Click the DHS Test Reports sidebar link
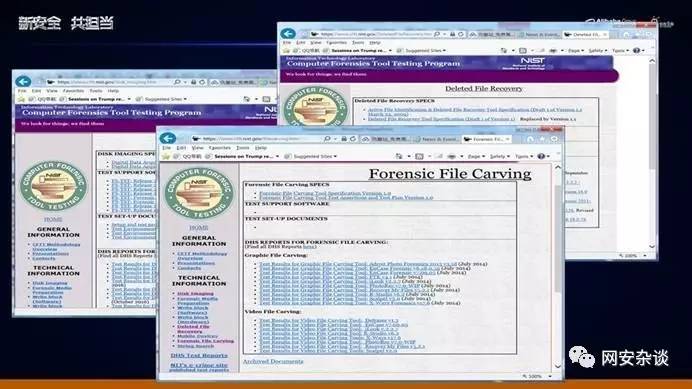The width and height of the screenshot is (692, 389). point(199,355)
